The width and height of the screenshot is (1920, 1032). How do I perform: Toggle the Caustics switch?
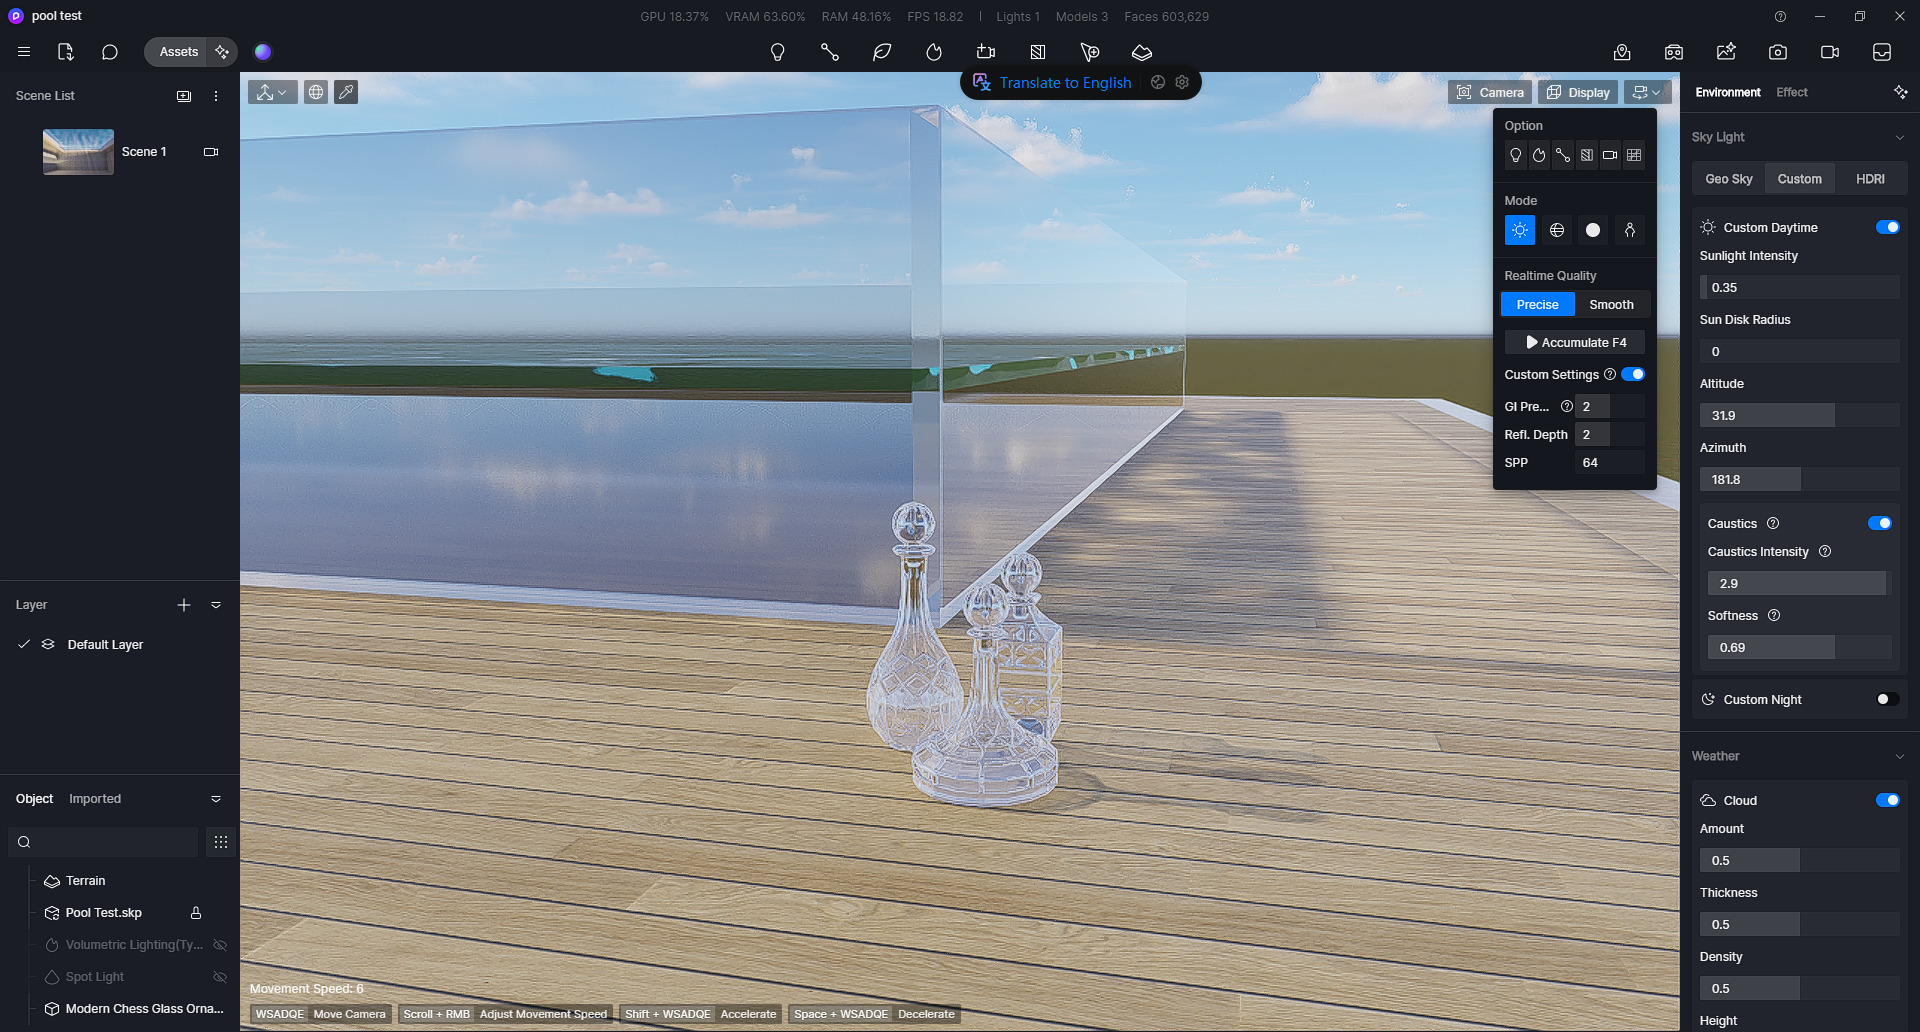click(1880, 523)
